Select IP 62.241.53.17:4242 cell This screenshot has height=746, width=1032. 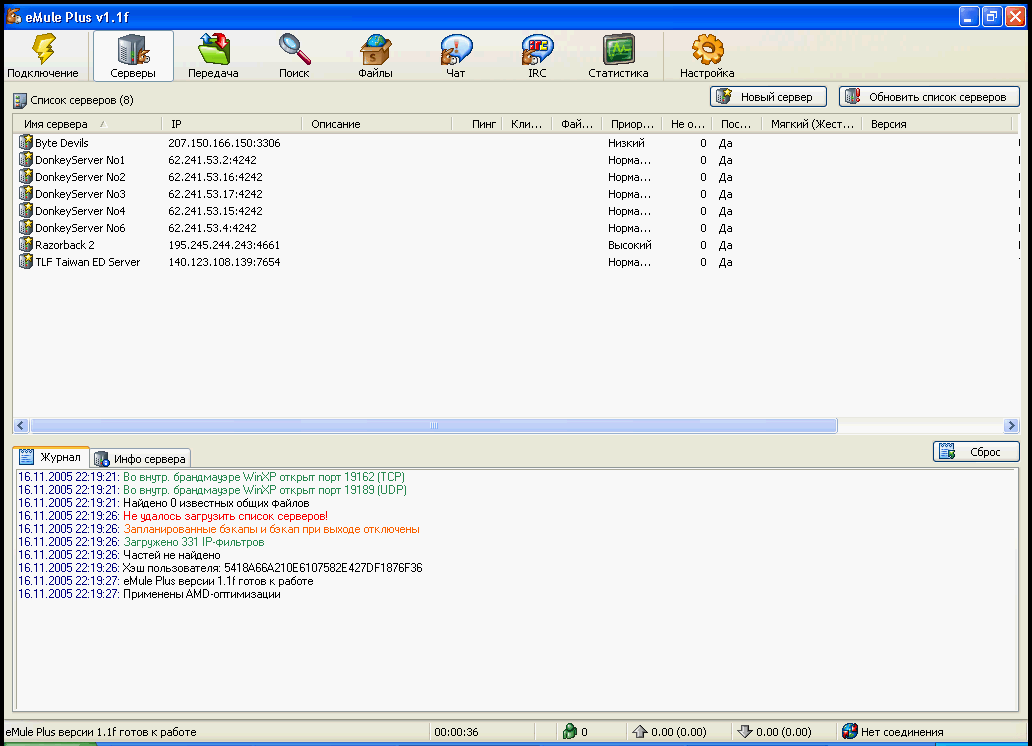tap(215, 194)
